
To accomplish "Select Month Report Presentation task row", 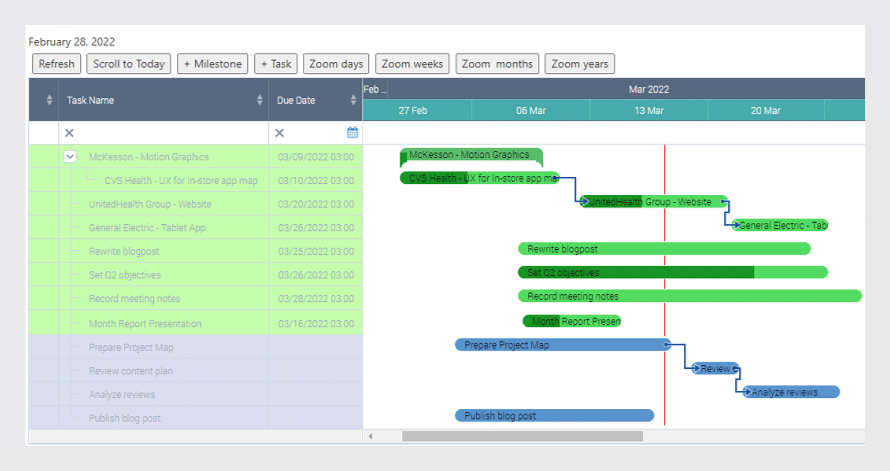I will click(x=196, y=323).
